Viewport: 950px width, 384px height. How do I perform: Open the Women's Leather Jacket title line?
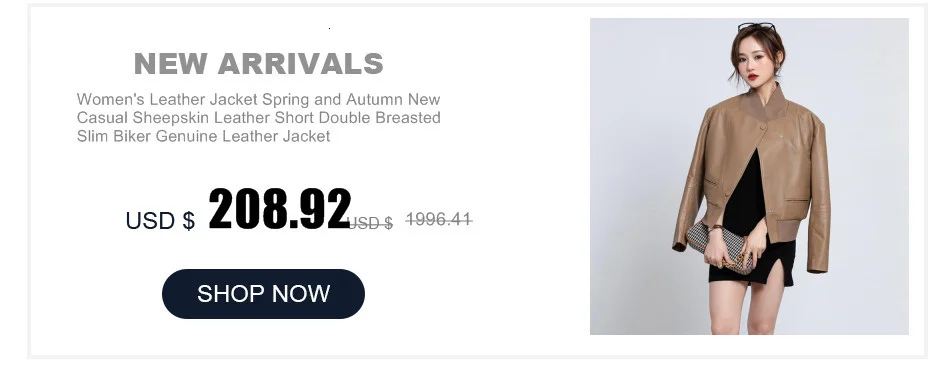(x=258, y=99)
